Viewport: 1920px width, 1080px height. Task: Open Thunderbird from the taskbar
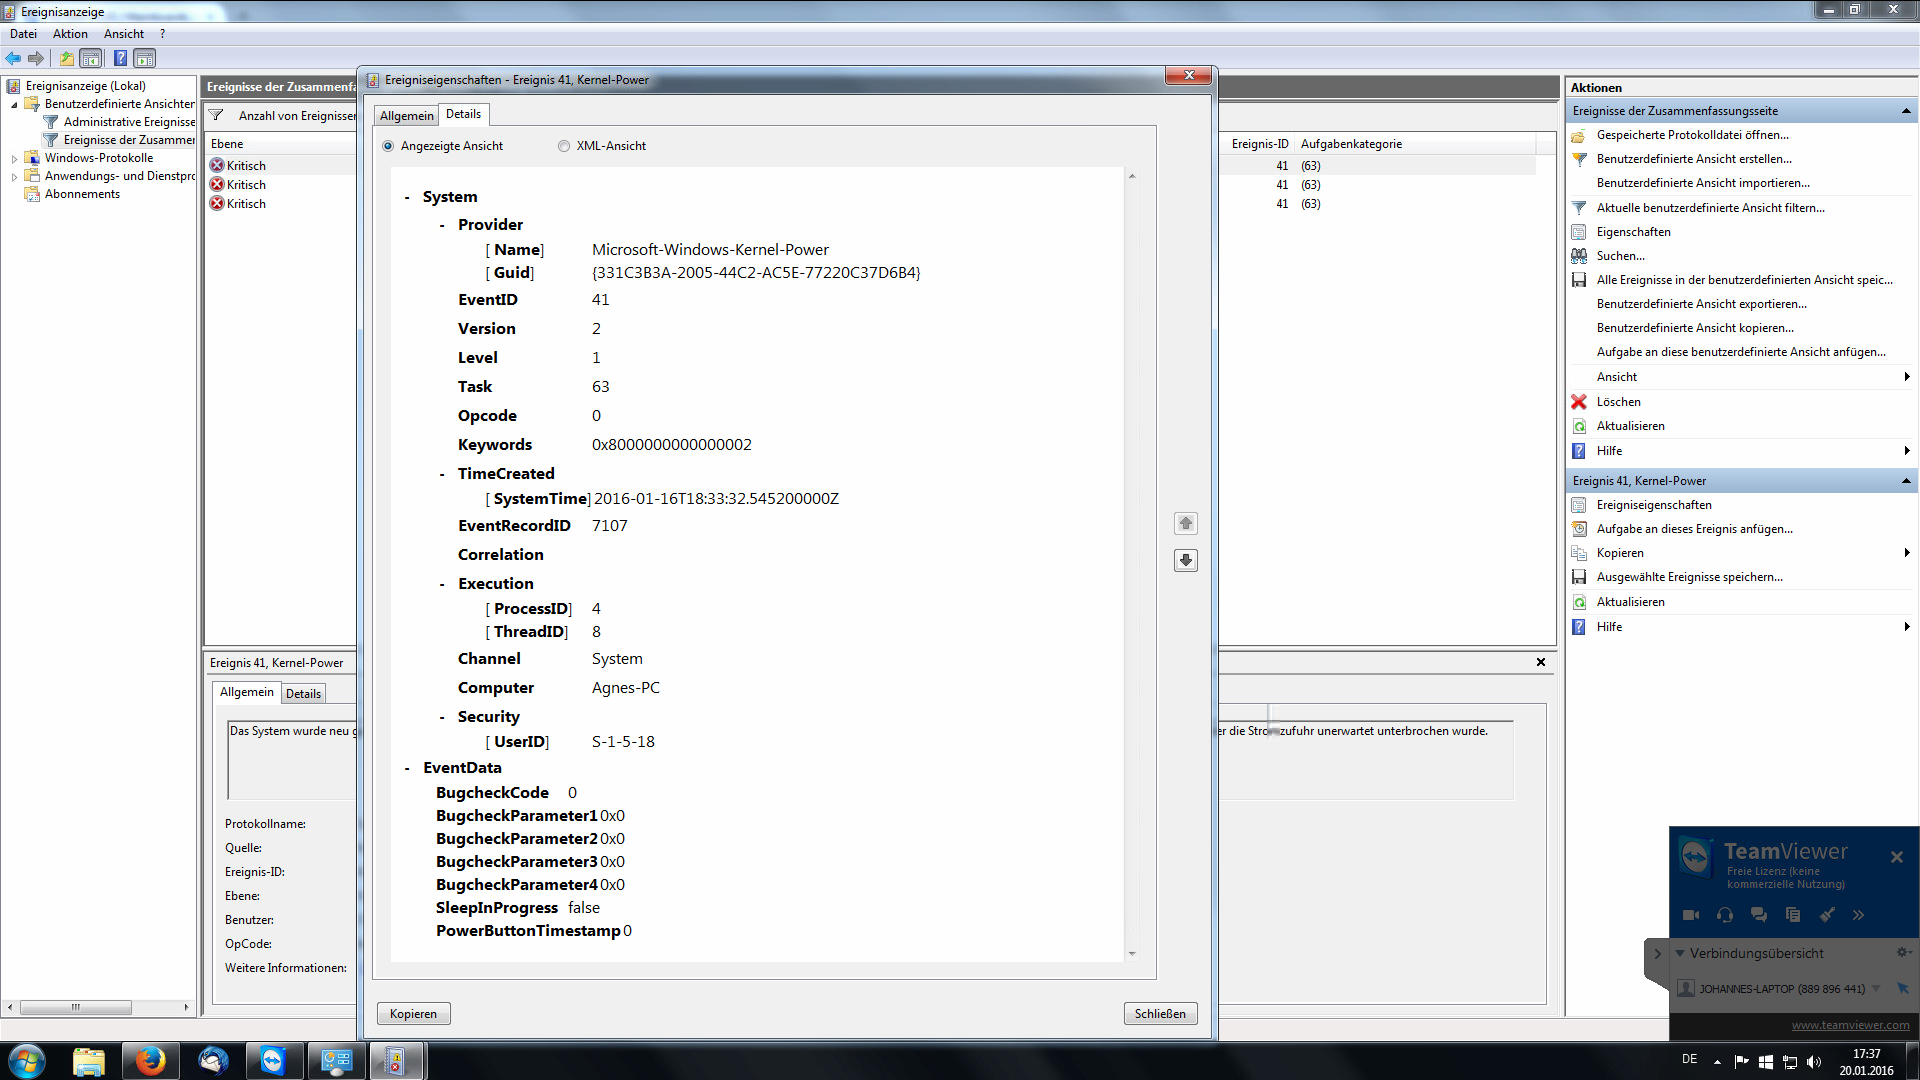tap(213, 1061)
